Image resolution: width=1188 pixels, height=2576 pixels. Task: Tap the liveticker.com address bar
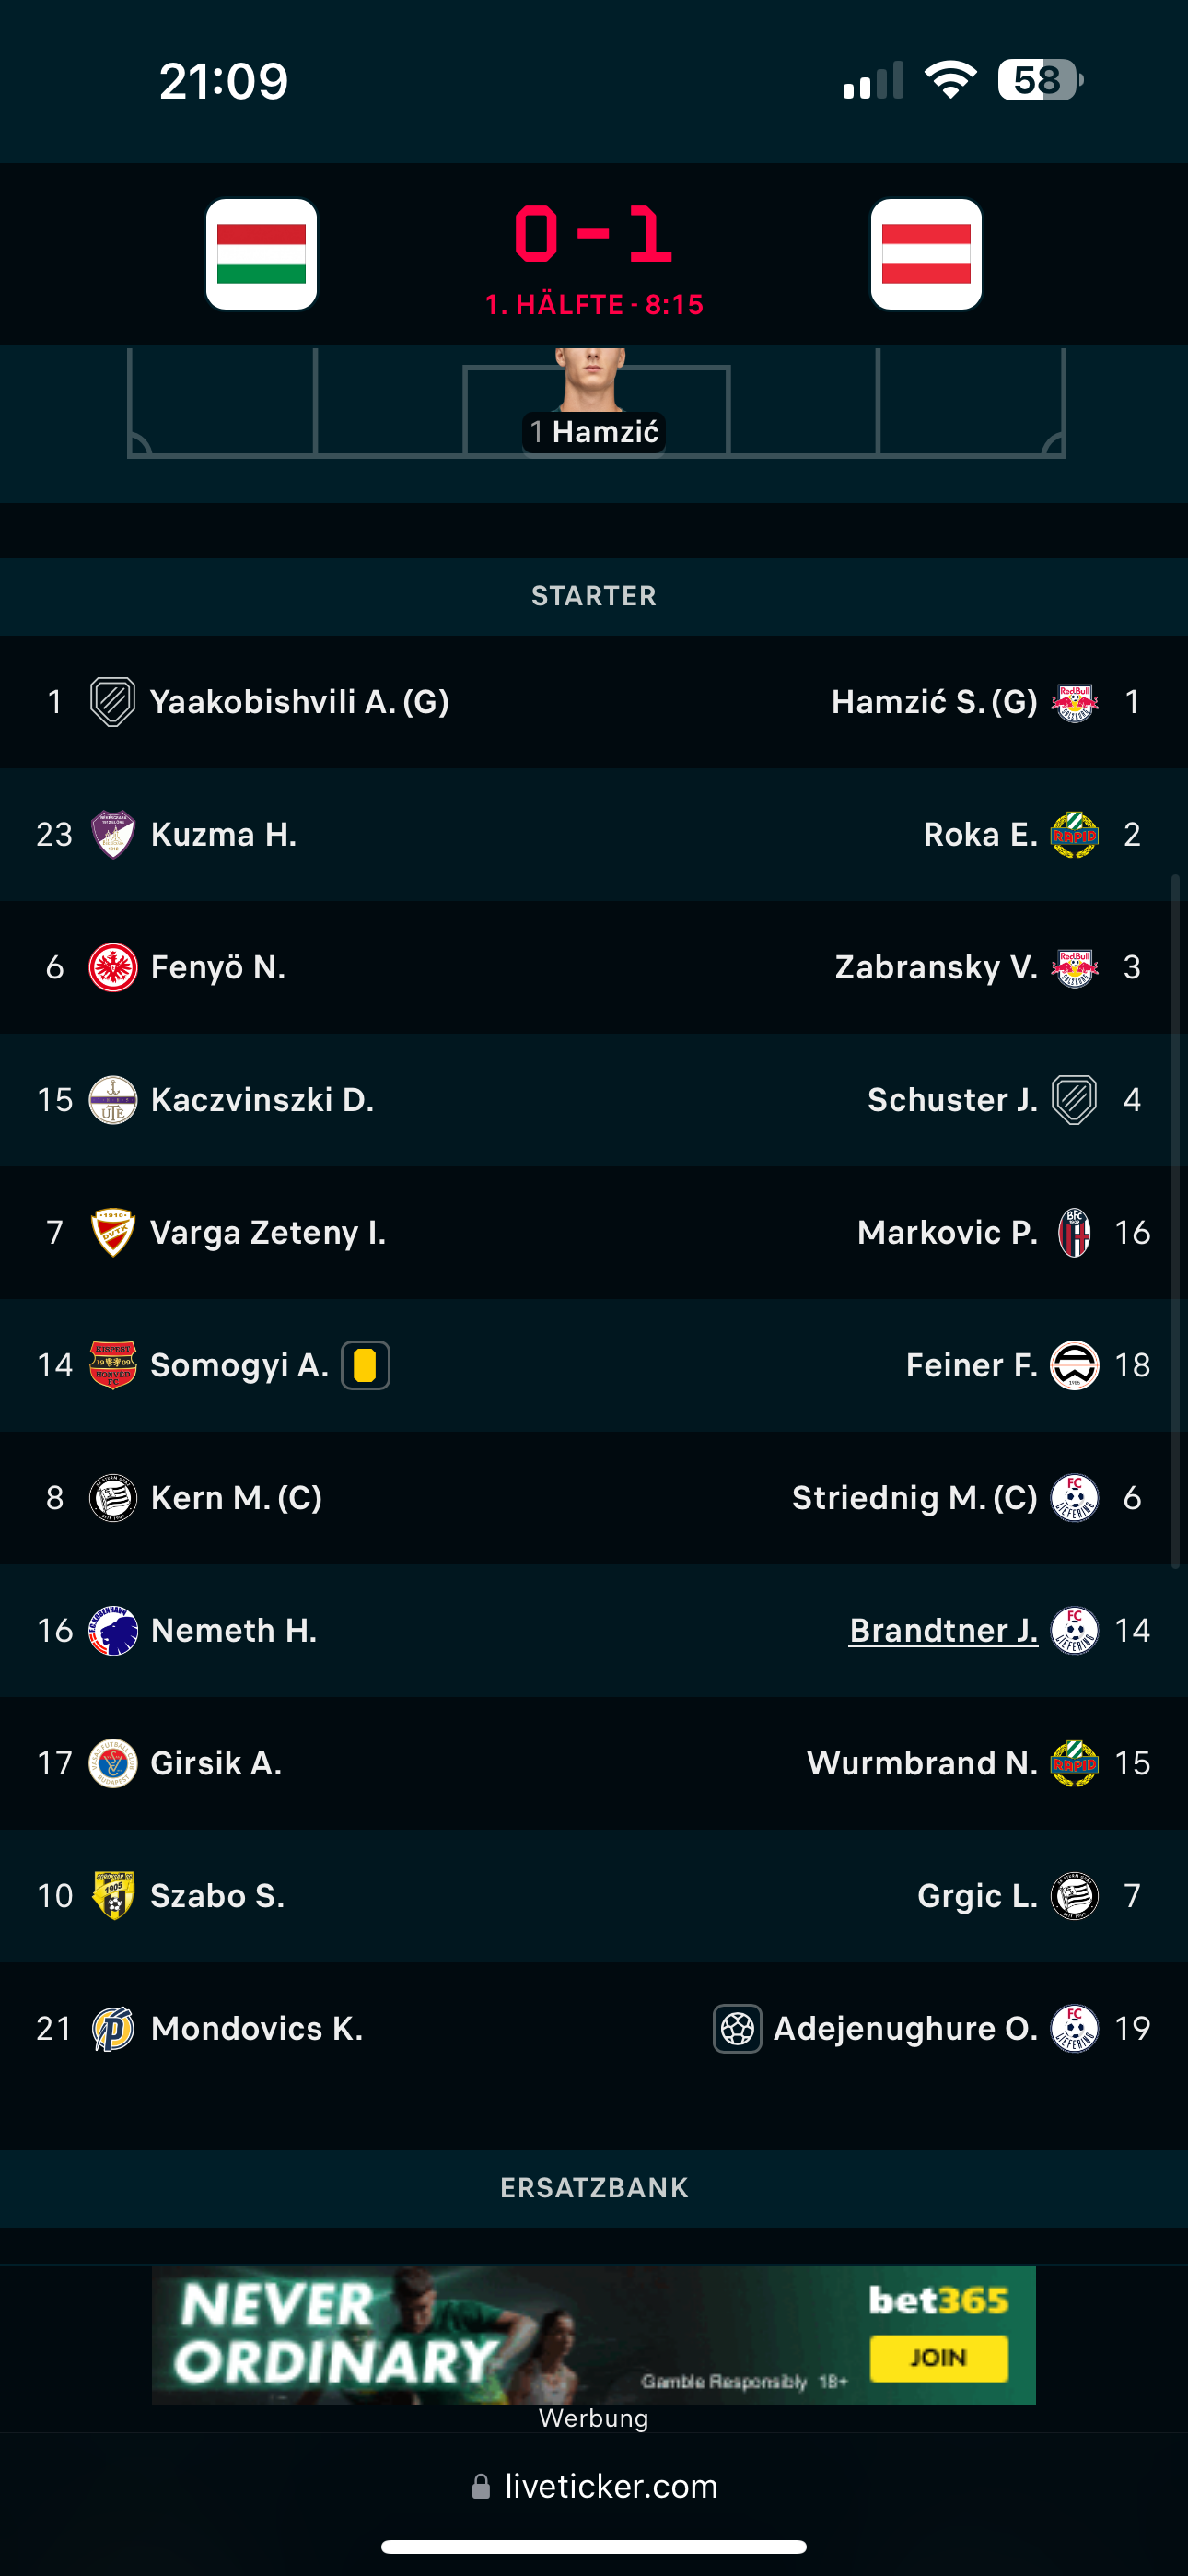594,2486
